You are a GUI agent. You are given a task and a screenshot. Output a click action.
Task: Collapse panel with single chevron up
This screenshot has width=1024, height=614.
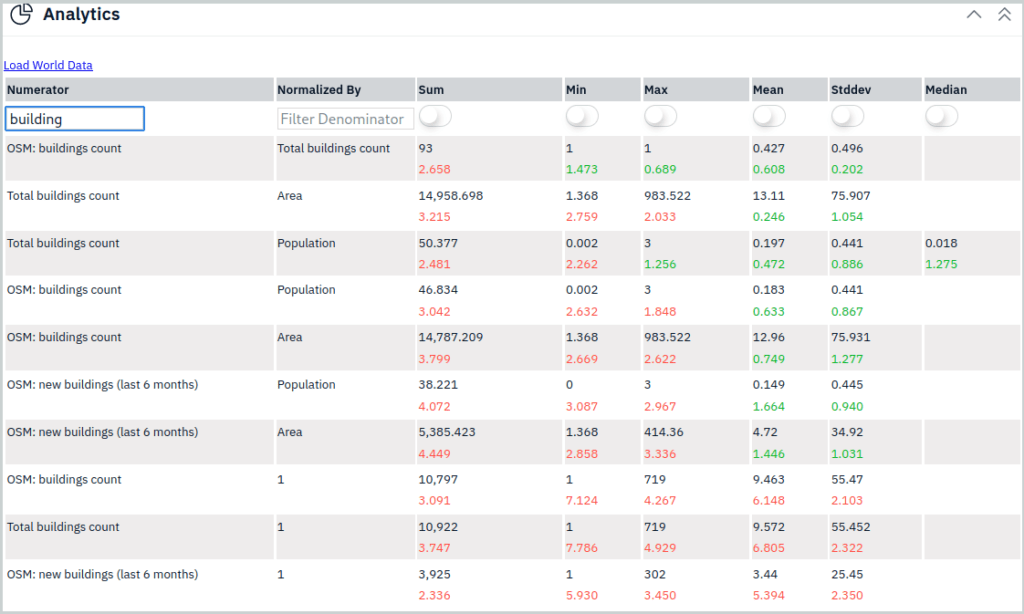[974, 14]
